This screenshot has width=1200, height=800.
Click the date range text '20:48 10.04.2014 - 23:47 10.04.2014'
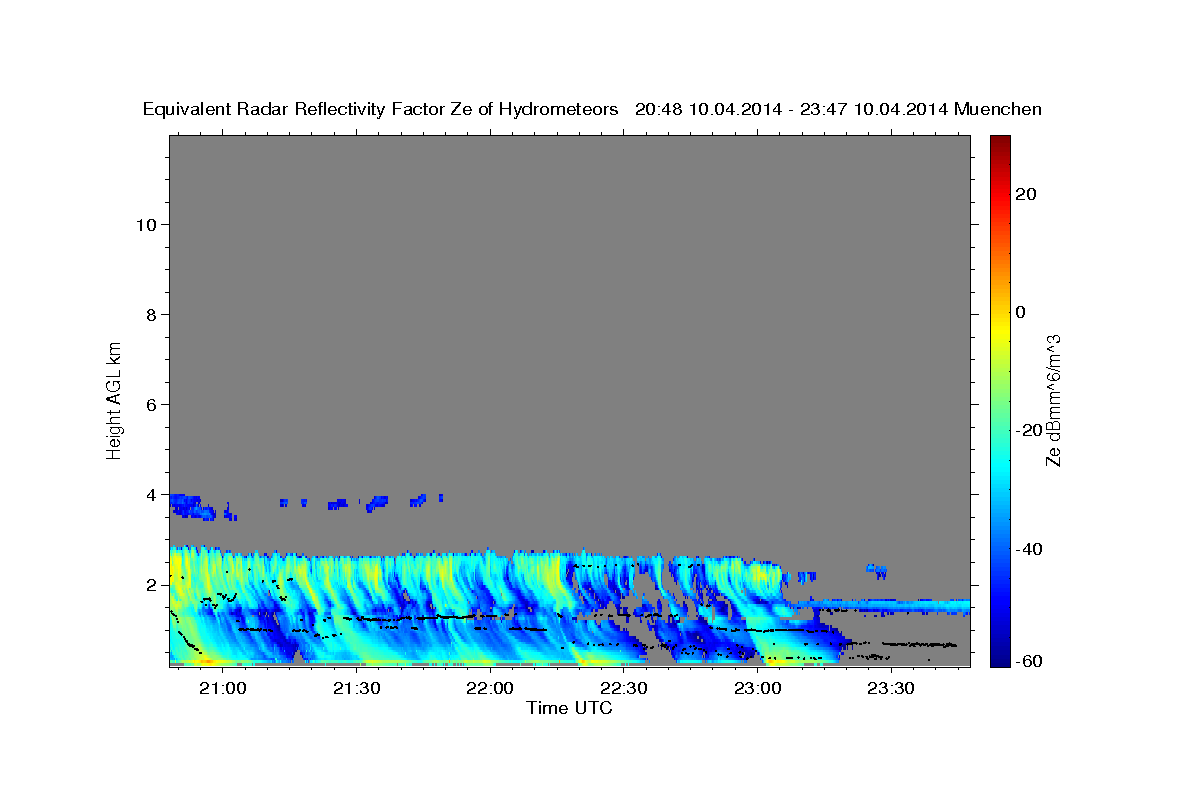click(791, 110)
